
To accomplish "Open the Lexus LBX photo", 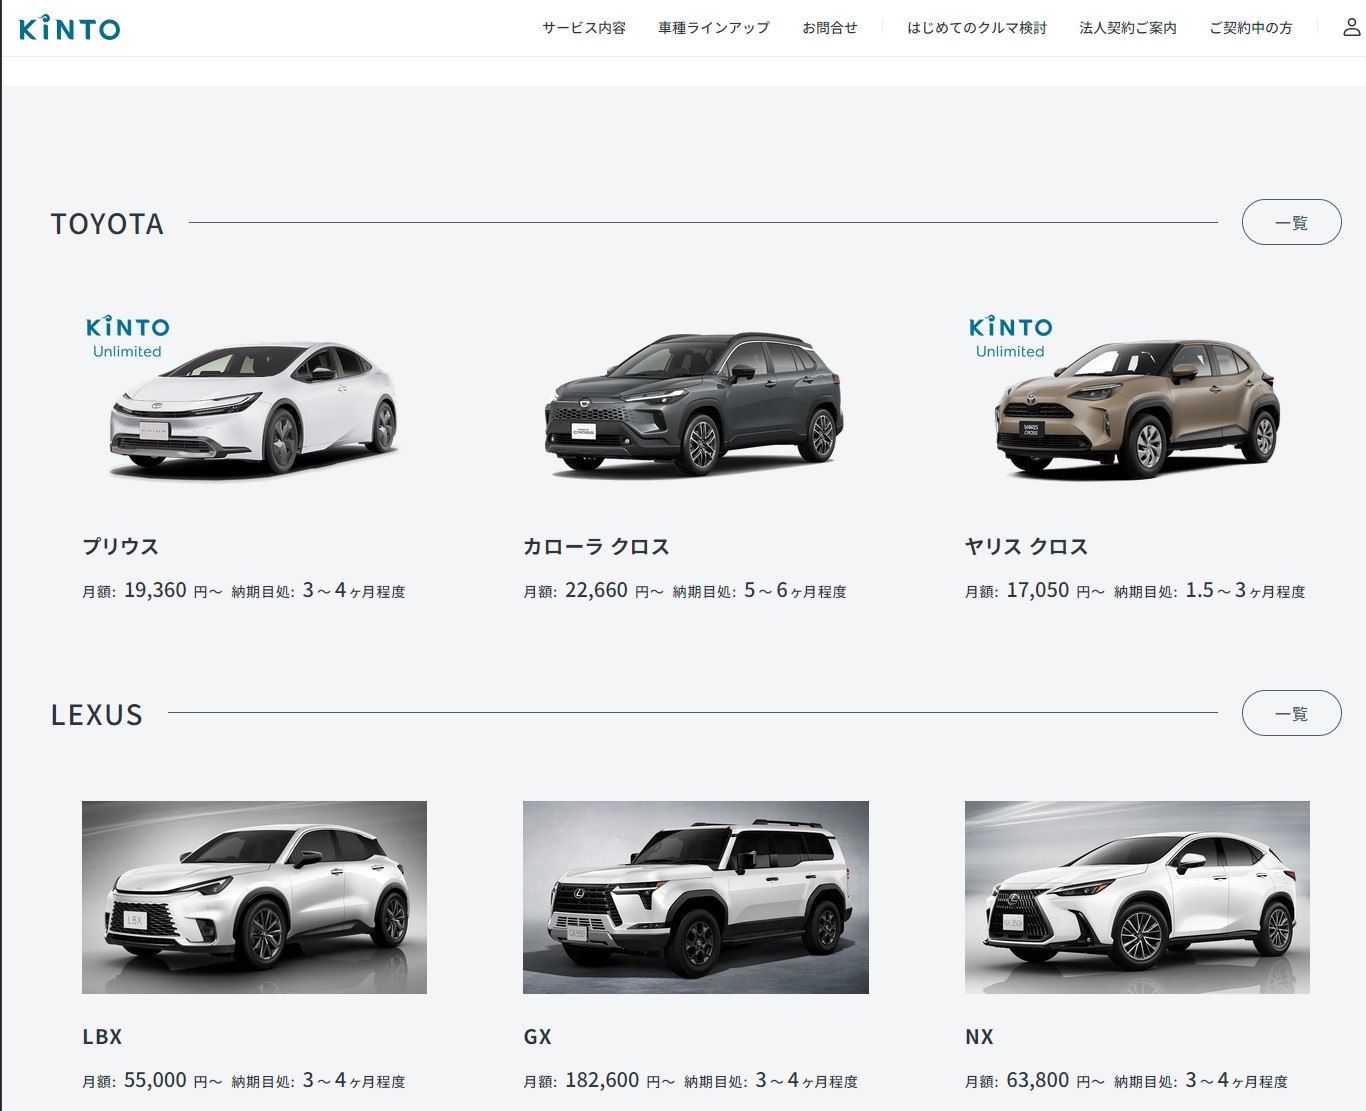I will coord(254,897).
